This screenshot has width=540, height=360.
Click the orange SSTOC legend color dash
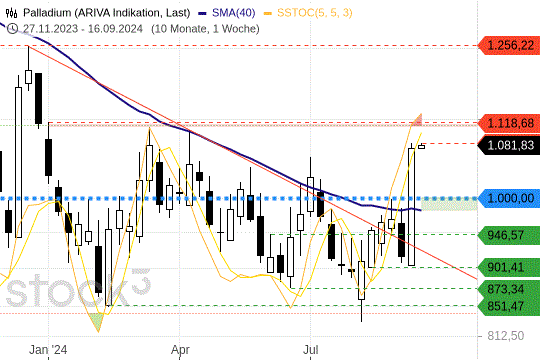coord(268,14)
